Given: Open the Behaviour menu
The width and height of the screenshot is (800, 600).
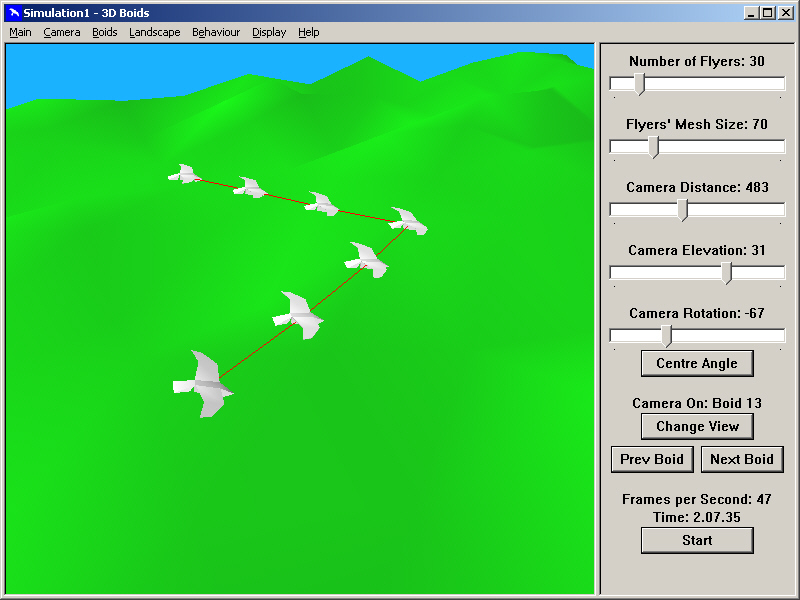Looking at the screenshot, I should (216, 32).
